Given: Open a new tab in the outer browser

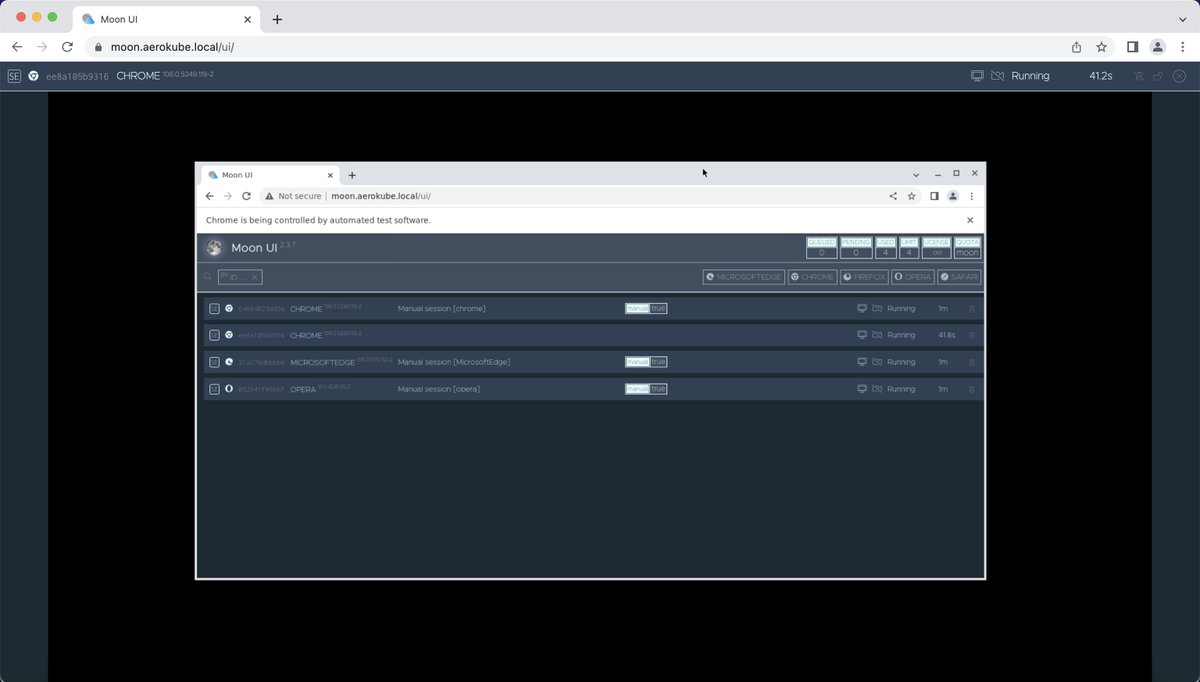Looking at the screenshot, I should [277, 19].
